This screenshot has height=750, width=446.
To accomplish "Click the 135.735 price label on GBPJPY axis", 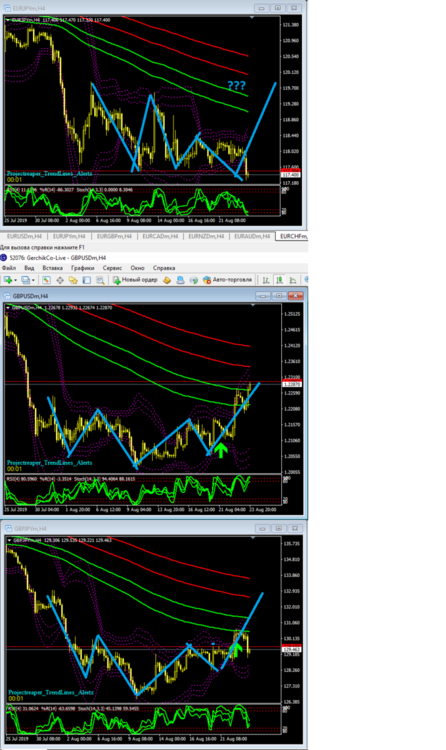I will pos(291,544).
